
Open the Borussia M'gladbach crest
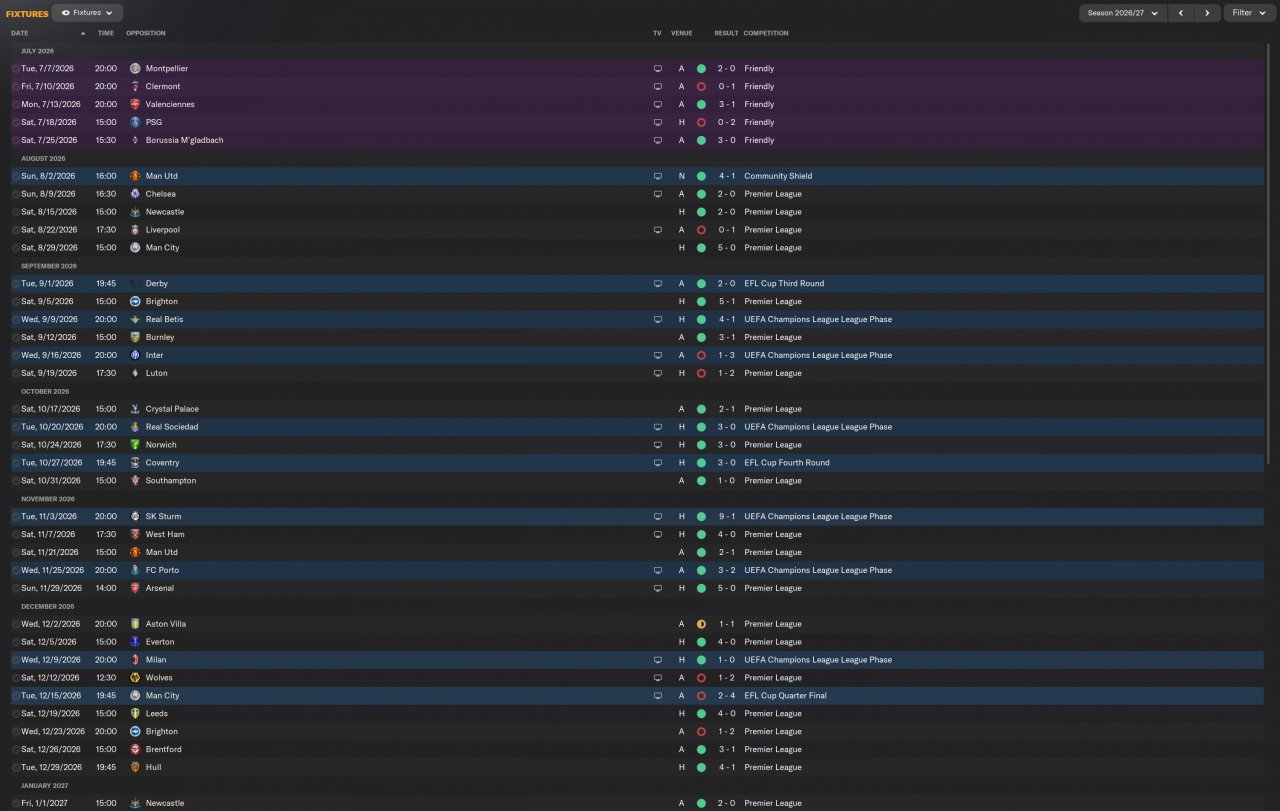[x=135, y=141]
